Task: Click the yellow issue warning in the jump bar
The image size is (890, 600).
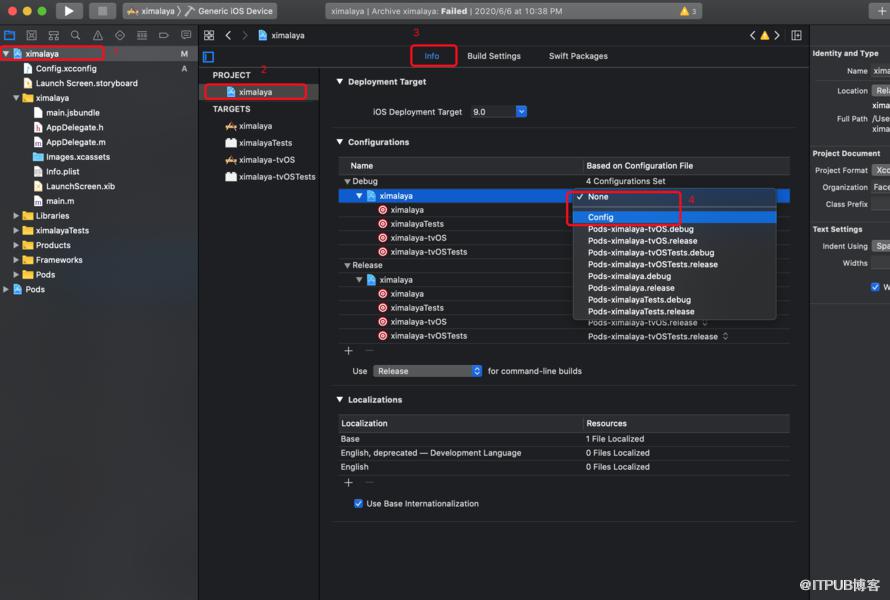Action: [x=765, y=35]
